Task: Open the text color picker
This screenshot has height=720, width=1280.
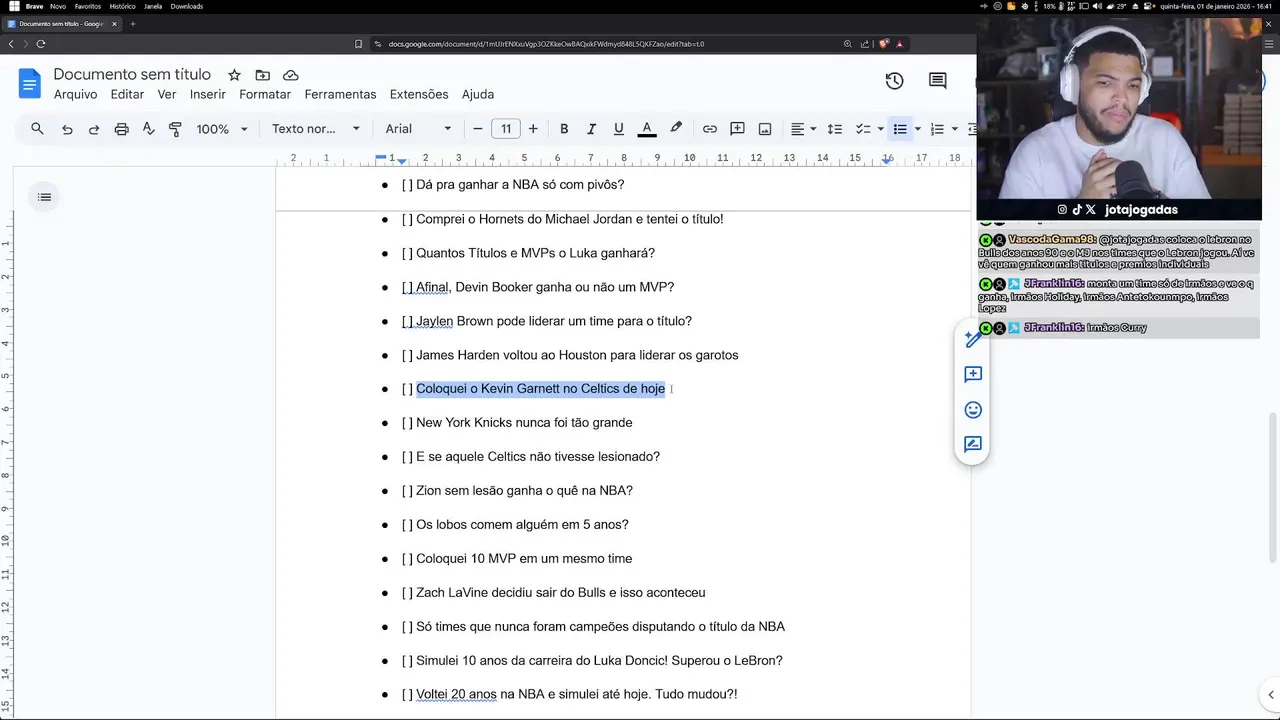Action: click(x=647, y=129)
